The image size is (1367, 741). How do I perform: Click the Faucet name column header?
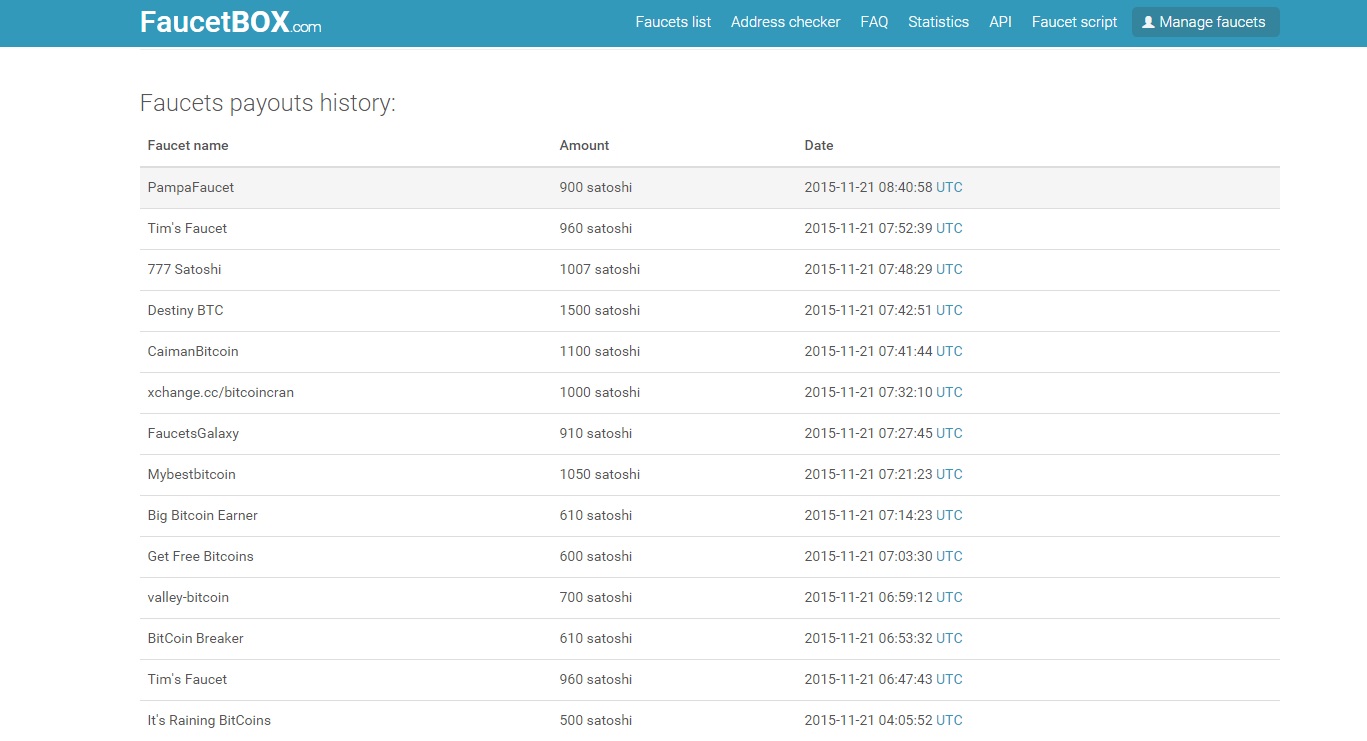click(x=188, y=145)
